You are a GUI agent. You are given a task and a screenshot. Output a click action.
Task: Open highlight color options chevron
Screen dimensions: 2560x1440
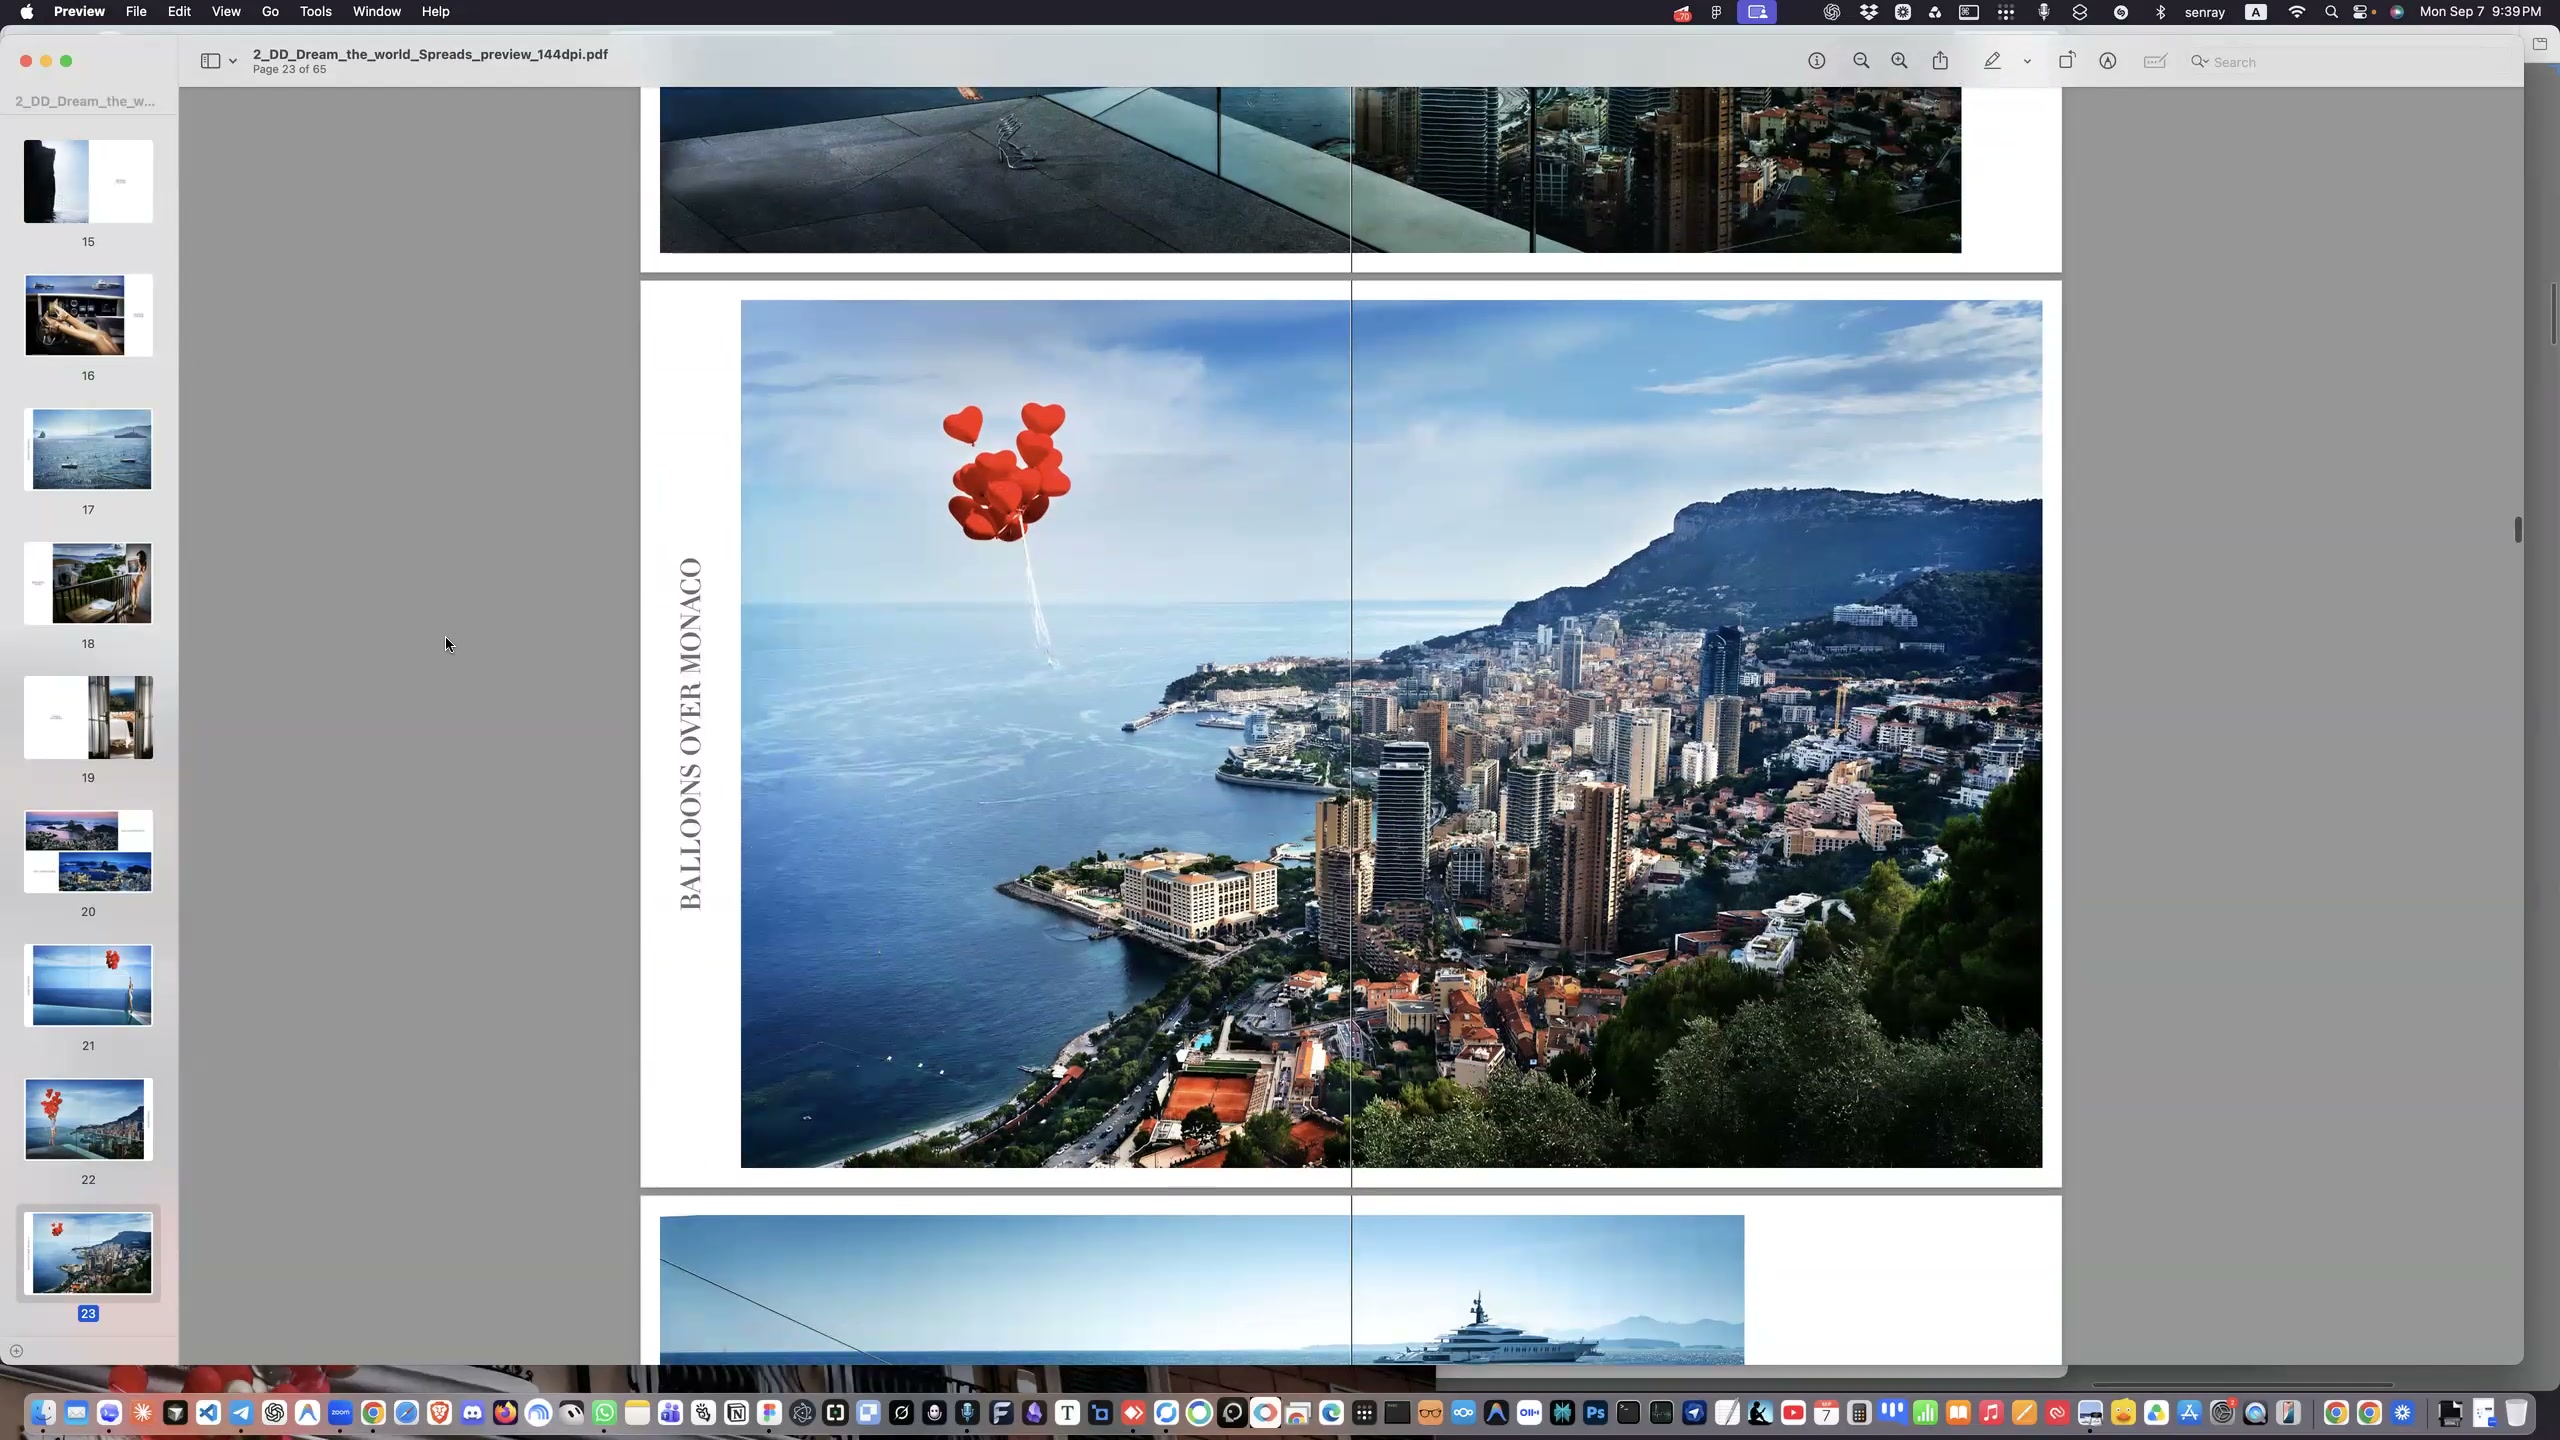2027,62
